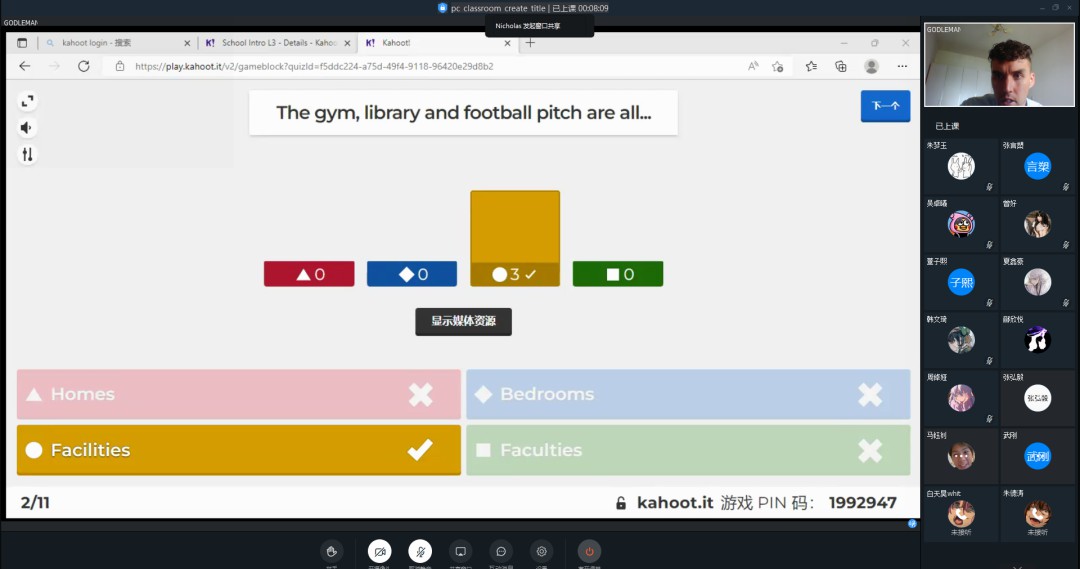Open the browser profile avatar menu

(871, 66)
